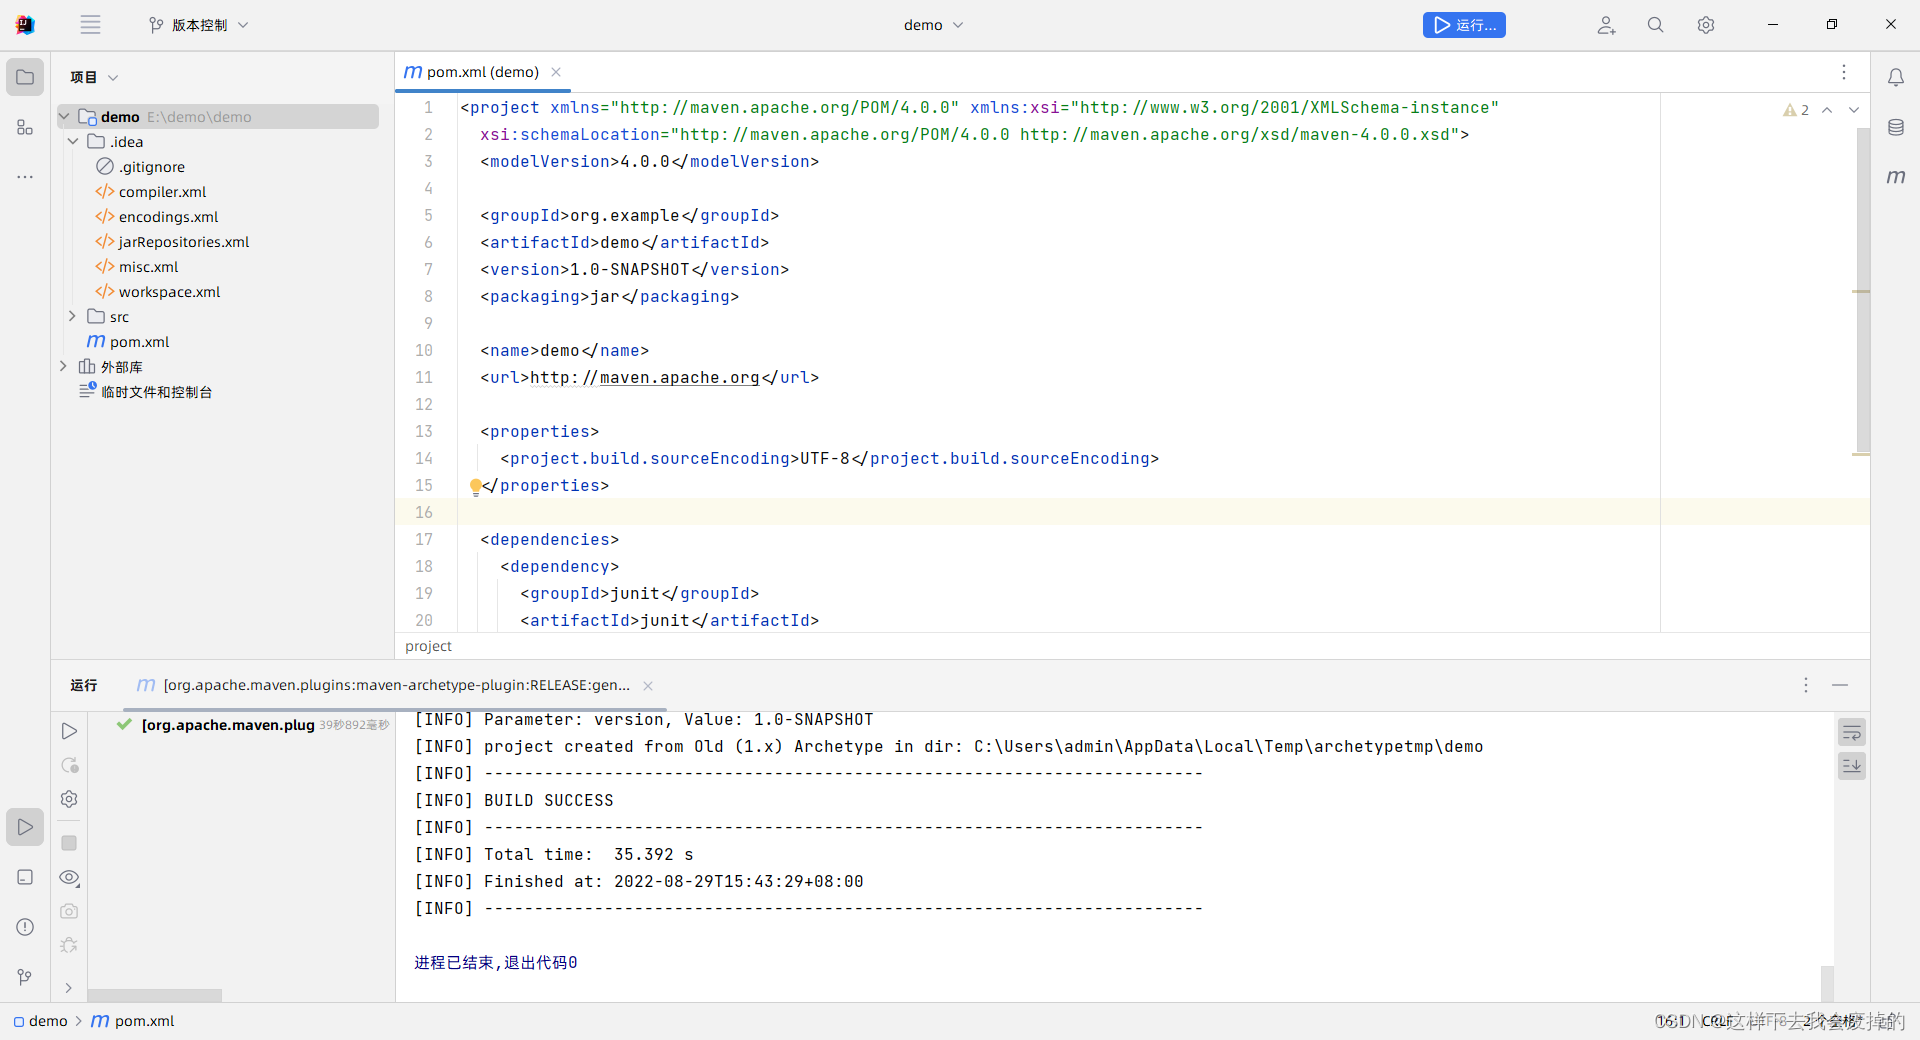This screenshot has width=1920, height=1040.
Task: Open the demo project dropdown
Action: [933, 25]
